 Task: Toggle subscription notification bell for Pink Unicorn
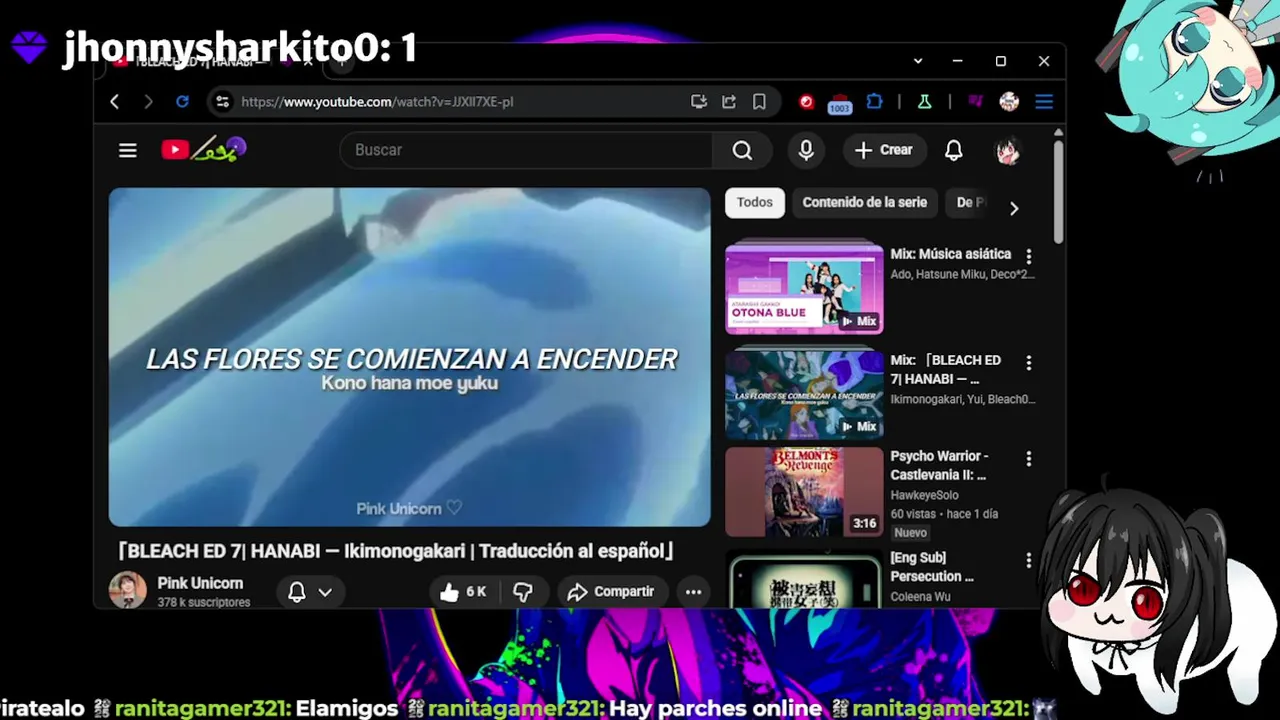(x=297, y=592)
